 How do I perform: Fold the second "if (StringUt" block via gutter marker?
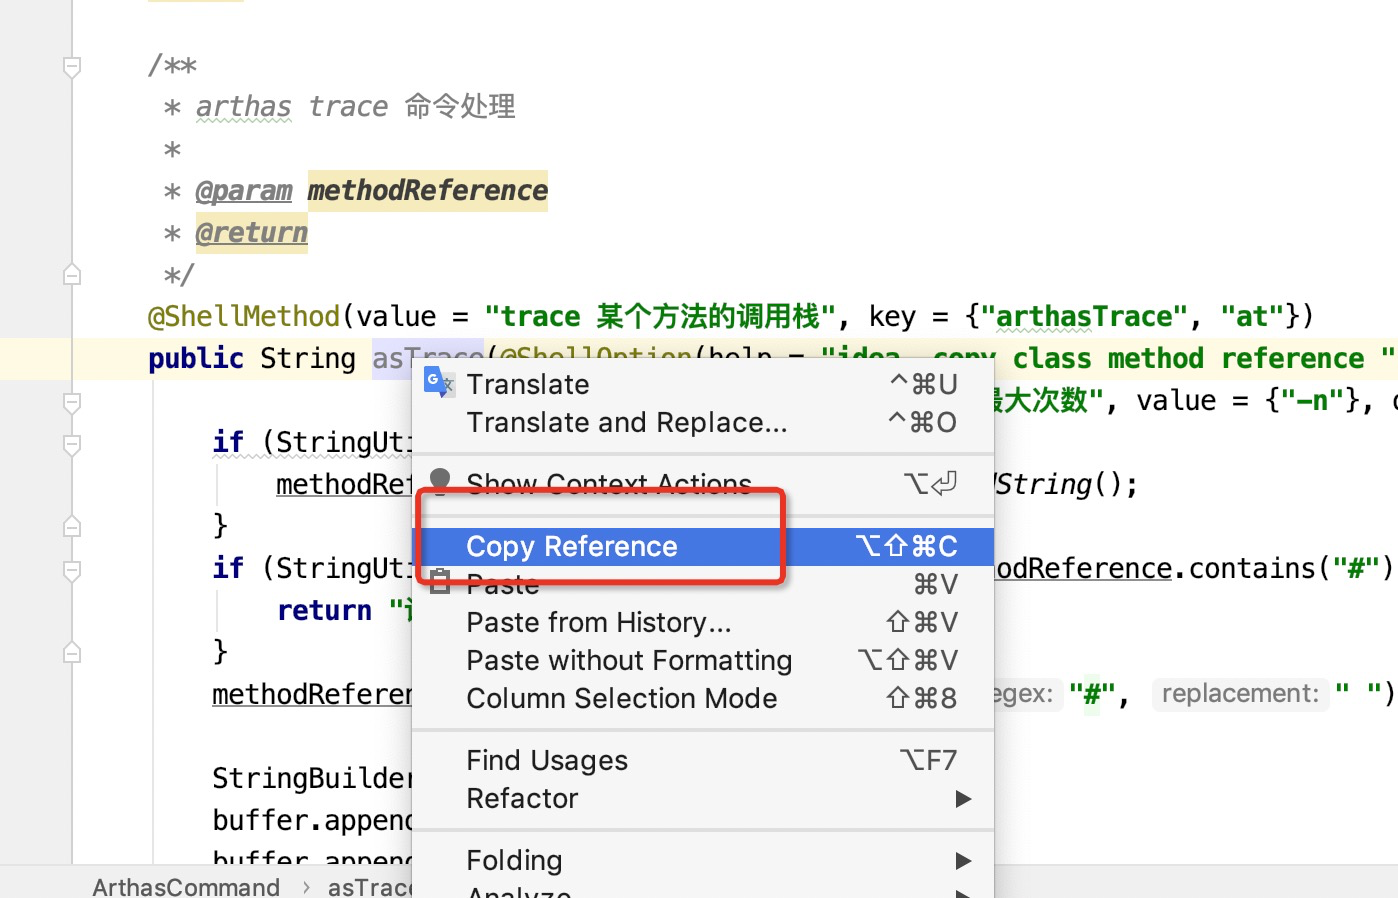pos(72,570)
